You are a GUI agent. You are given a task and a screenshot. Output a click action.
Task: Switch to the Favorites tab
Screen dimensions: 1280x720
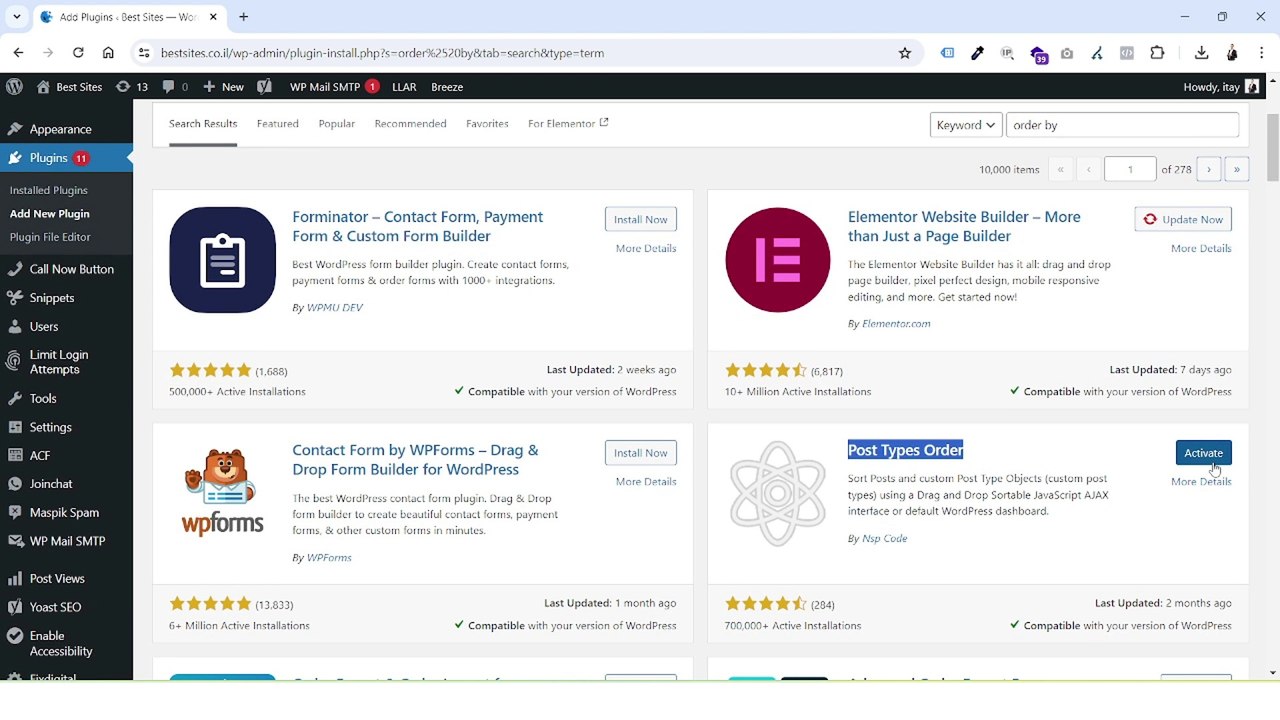coord(487,124)
